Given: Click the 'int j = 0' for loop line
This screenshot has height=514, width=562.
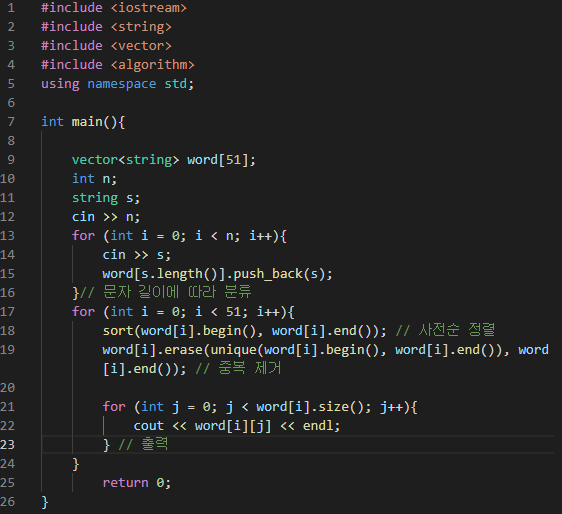Looking at the screenshot, I should click(260, 407).
